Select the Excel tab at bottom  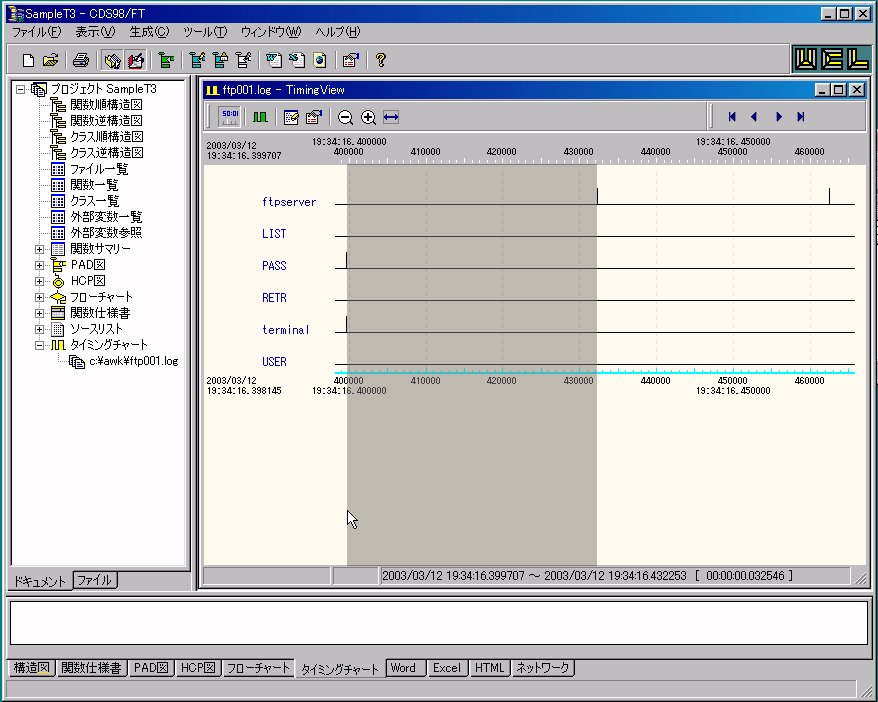(x=446, y=668)
